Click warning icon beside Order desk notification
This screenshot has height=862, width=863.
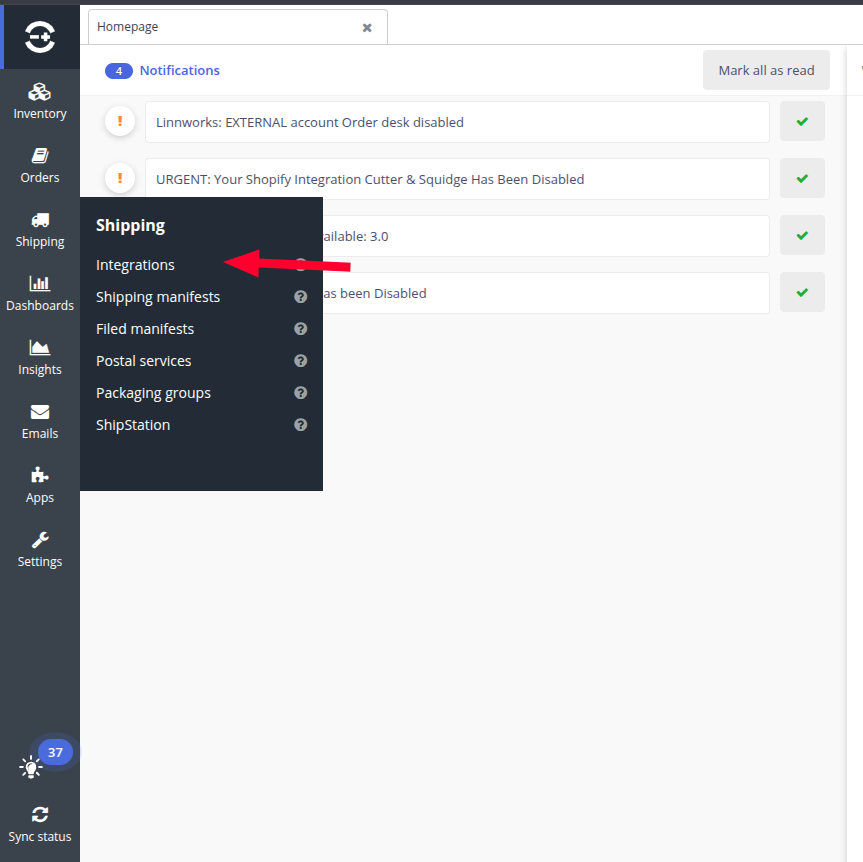120,121
